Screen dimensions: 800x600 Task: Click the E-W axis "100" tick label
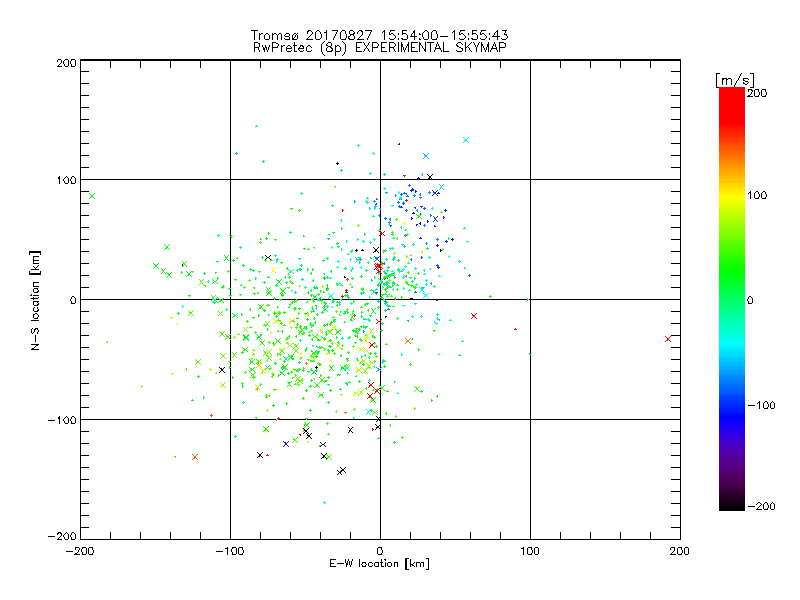530,551
